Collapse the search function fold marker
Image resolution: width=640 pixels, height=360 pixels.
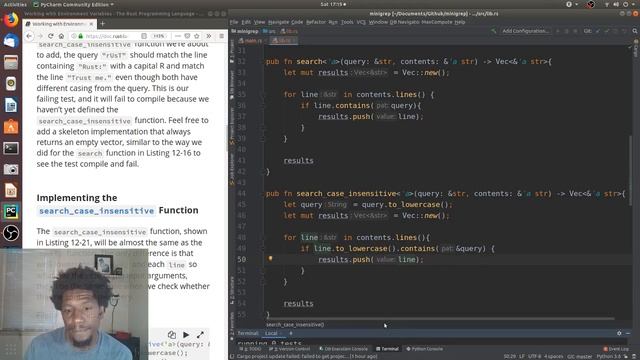pyautogui.click(x=263, y=62)
